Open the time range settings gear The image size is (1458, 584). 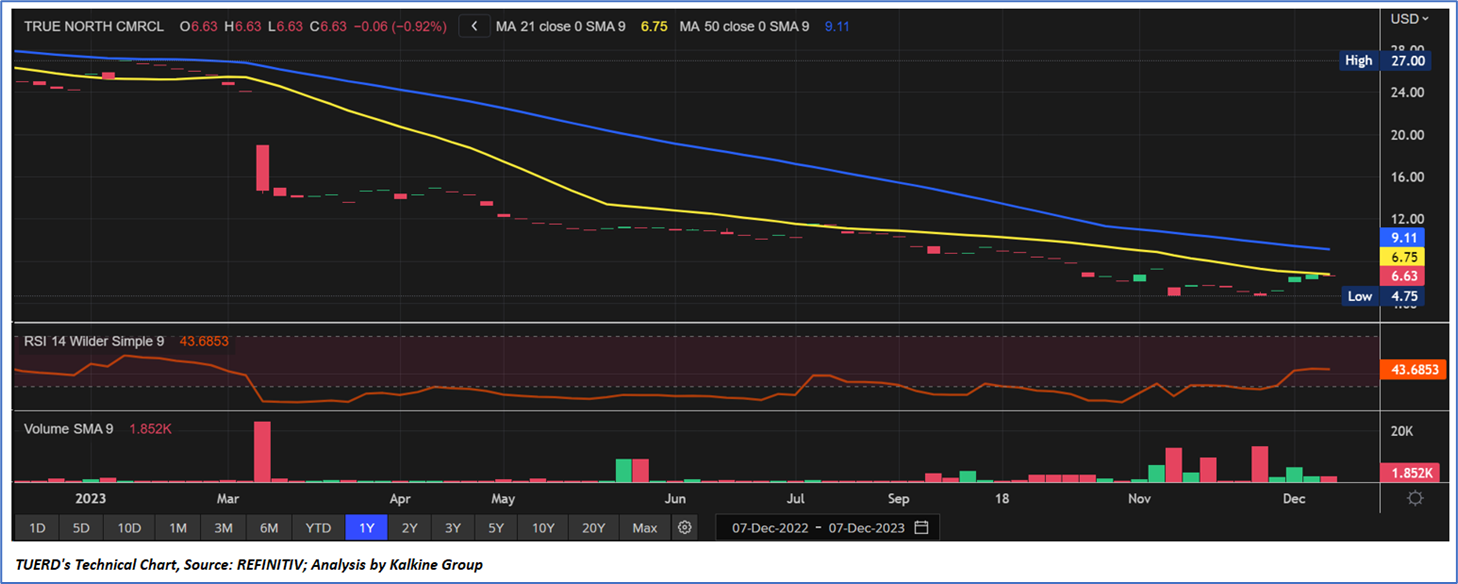[x=684, y=527]
